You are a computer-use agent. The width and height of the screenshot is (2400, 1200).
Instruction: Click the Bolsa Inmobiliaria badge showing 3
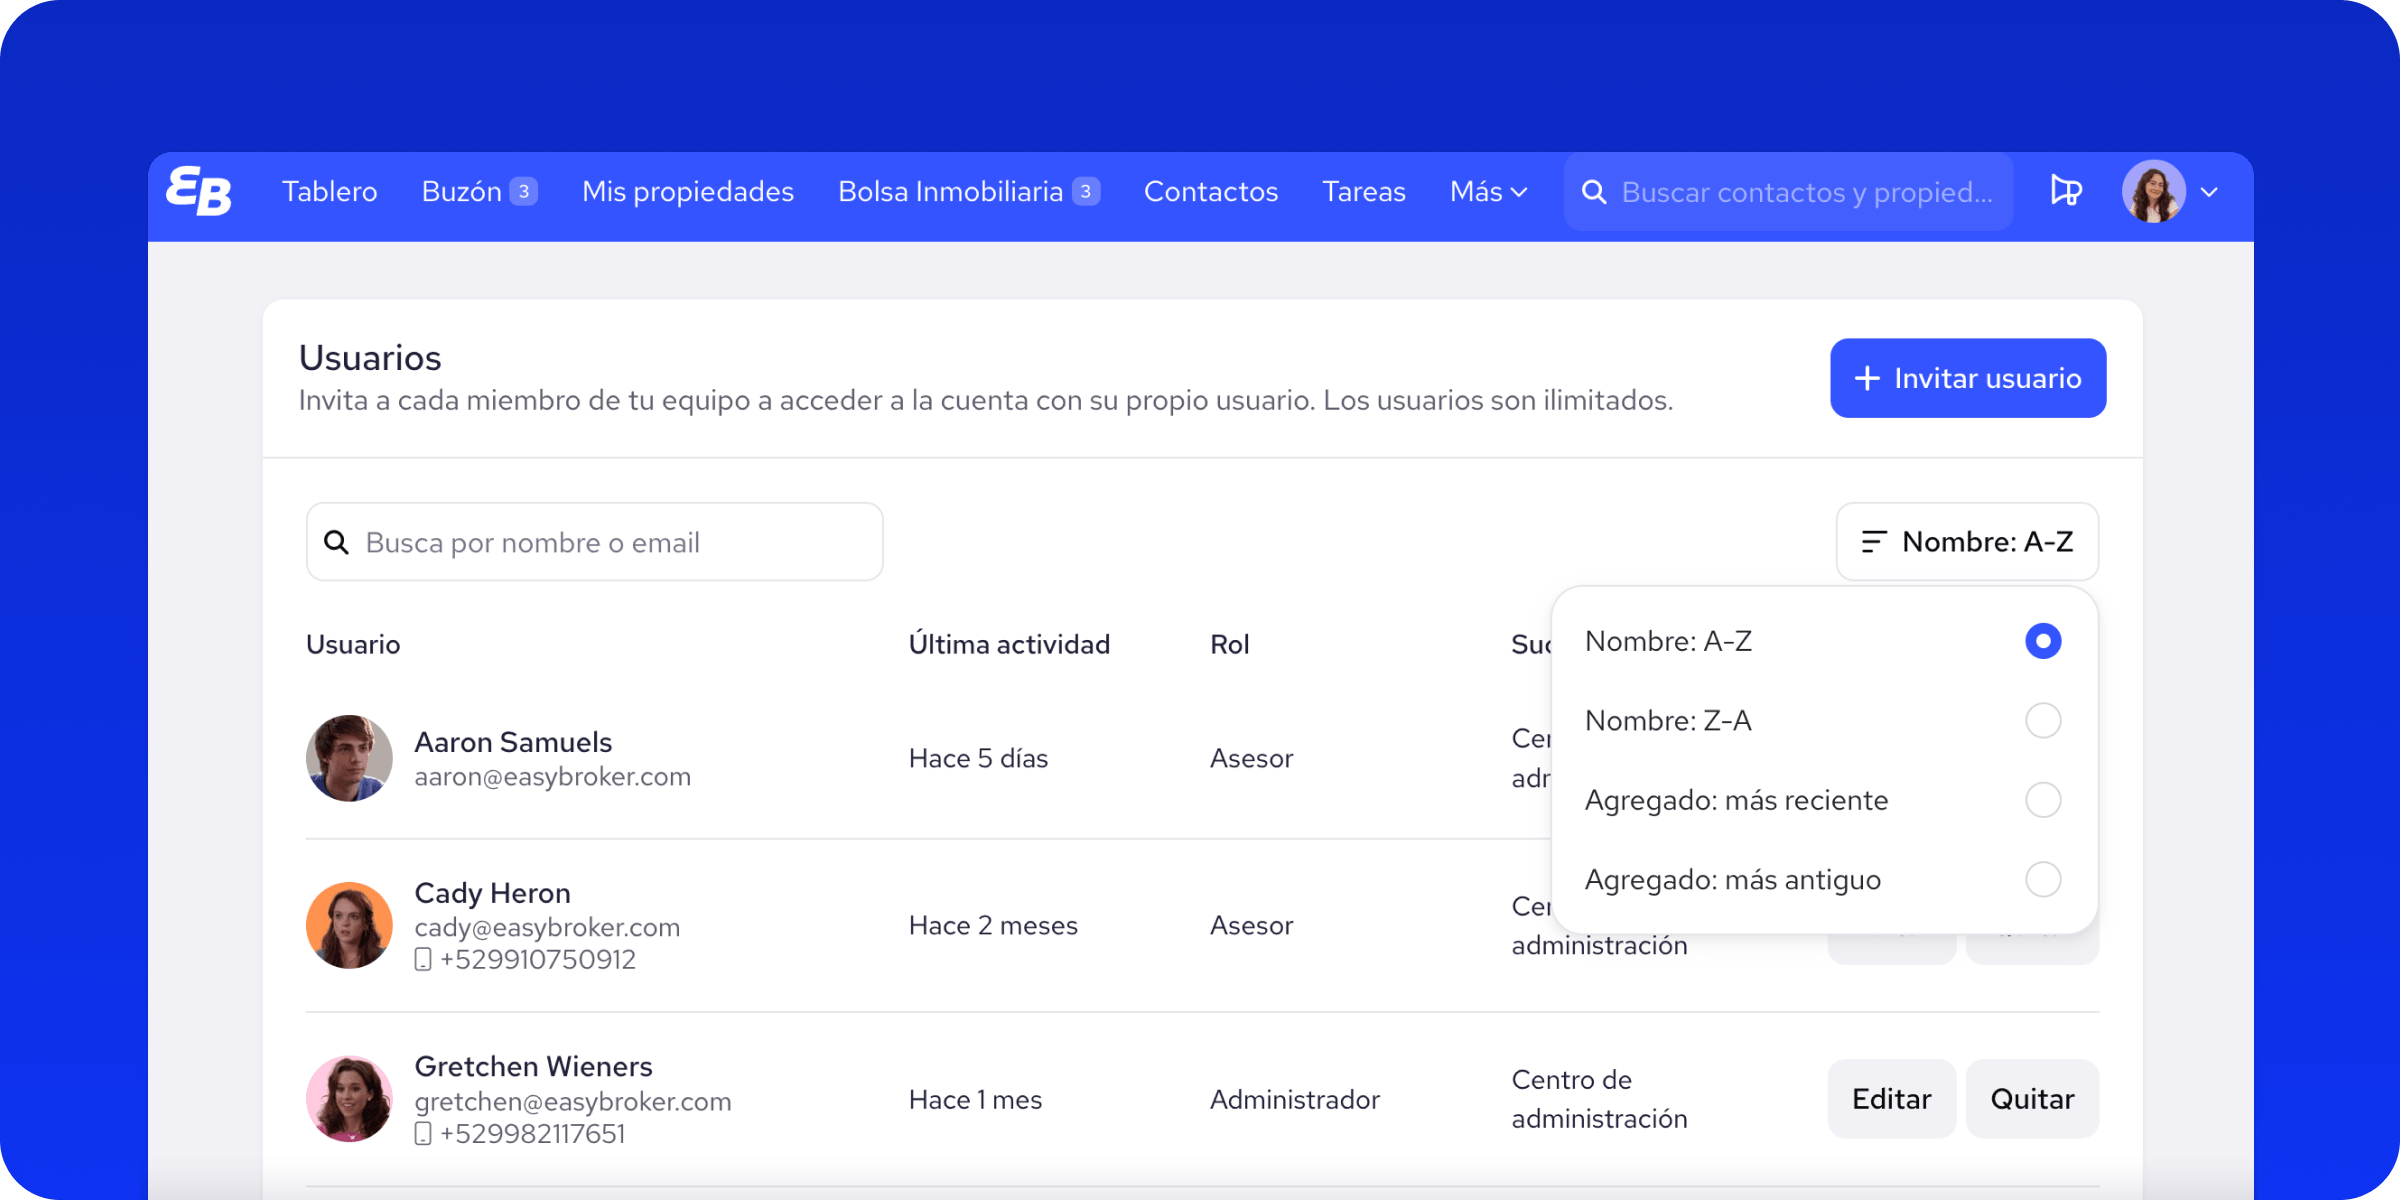pyautogui.click(x=1086, y=191)
